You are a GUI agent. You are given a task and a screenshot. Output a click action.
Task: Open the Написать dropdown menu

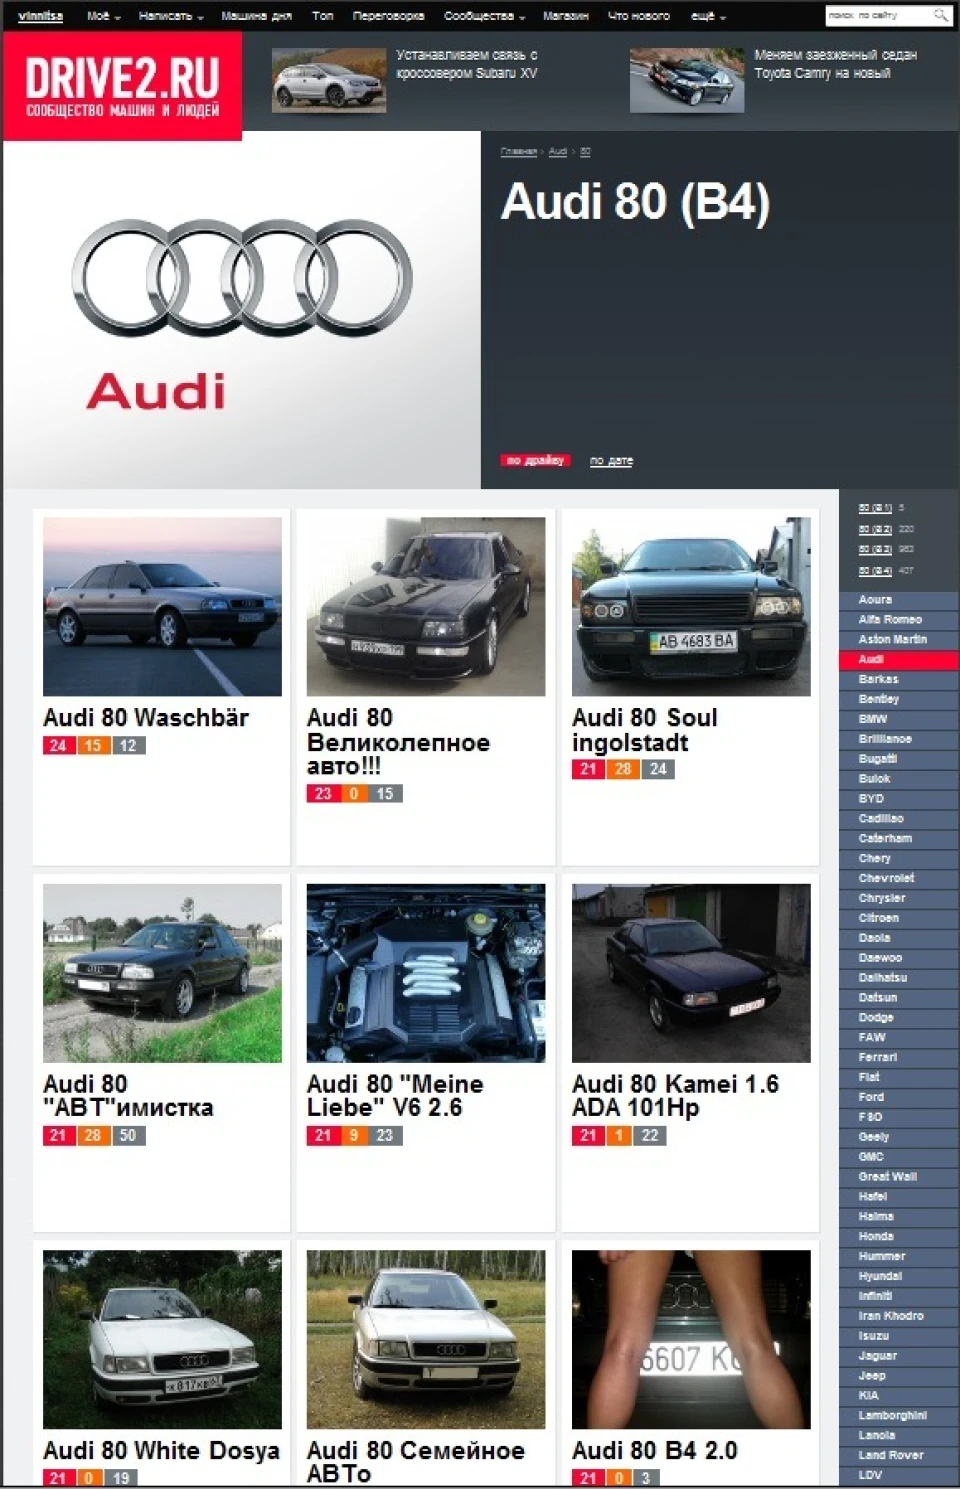pyautogui.click(x=171, y=16)
